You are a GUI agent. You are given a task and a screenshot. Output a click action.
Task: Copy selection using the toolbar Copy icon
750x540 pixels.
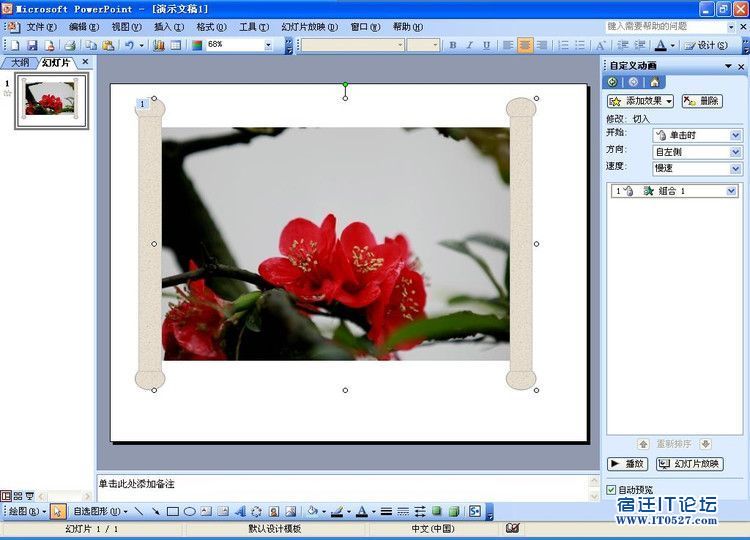click(x=91, y=45)
